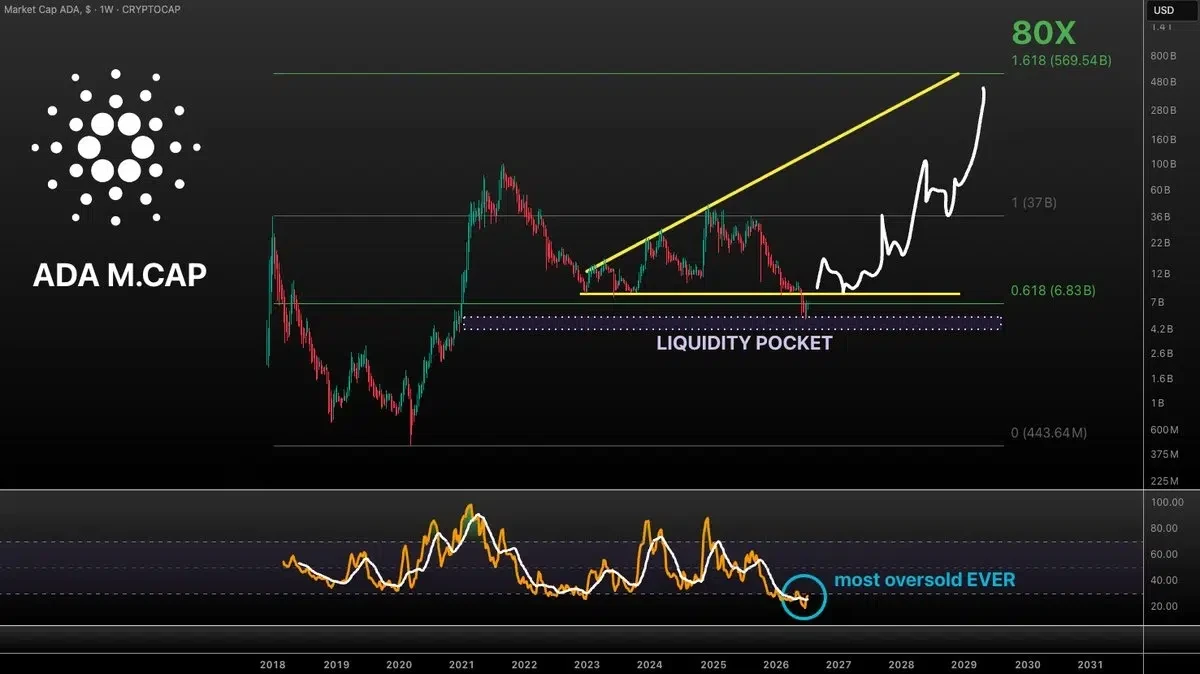
Task: Select the 'ADA M.CAP' text label
Action: click(120, 275)
